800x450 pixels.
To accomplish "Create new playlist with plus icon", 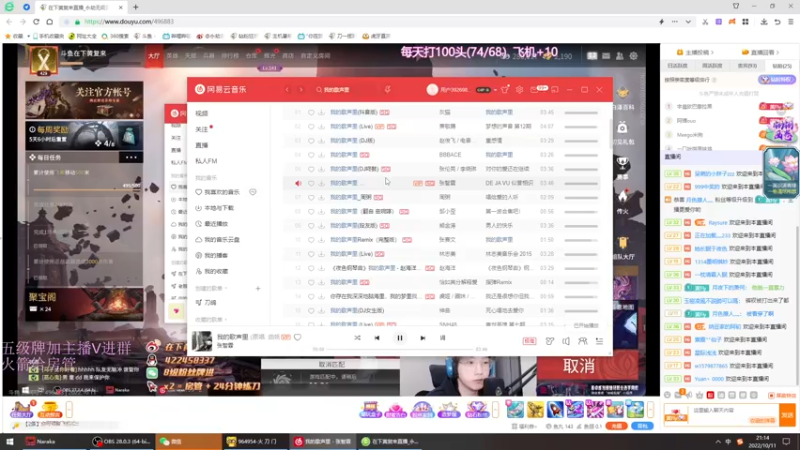I will coord(258,288).
